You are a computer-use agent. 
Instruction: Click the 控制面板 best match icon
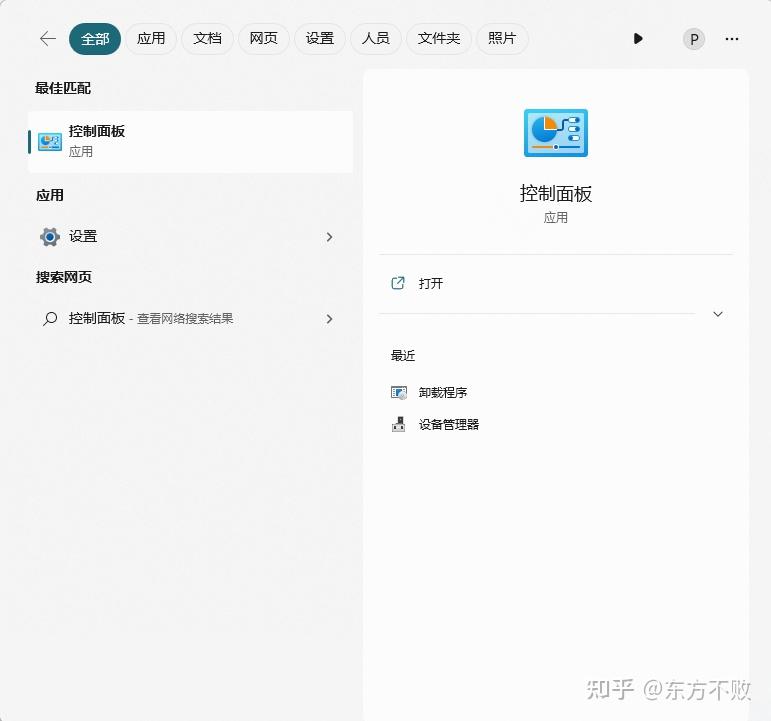click(50, 142)
